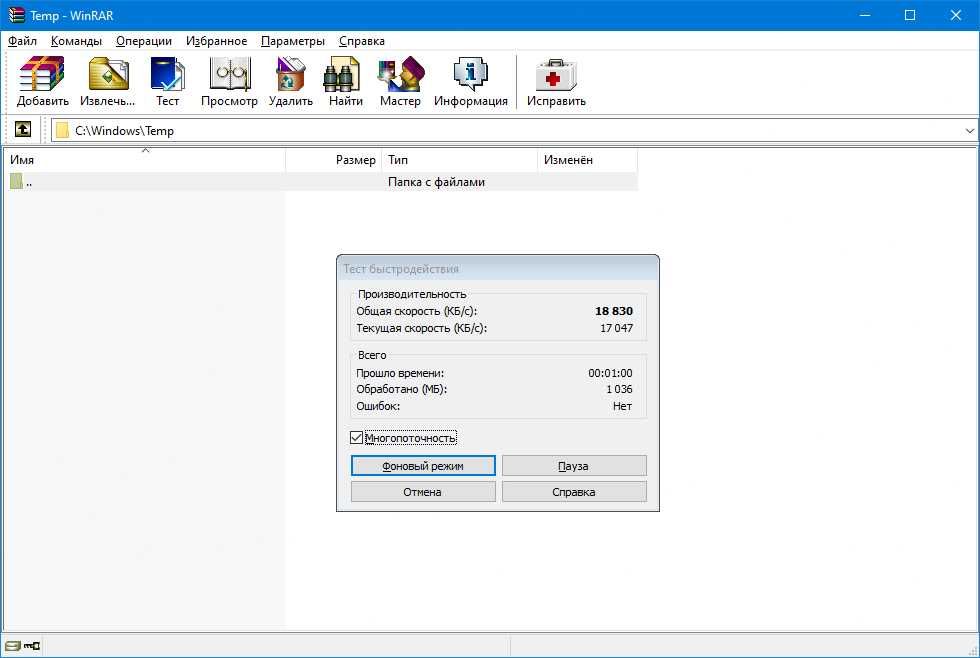
Task: Click the Пауза button
Action: point(574,466)
